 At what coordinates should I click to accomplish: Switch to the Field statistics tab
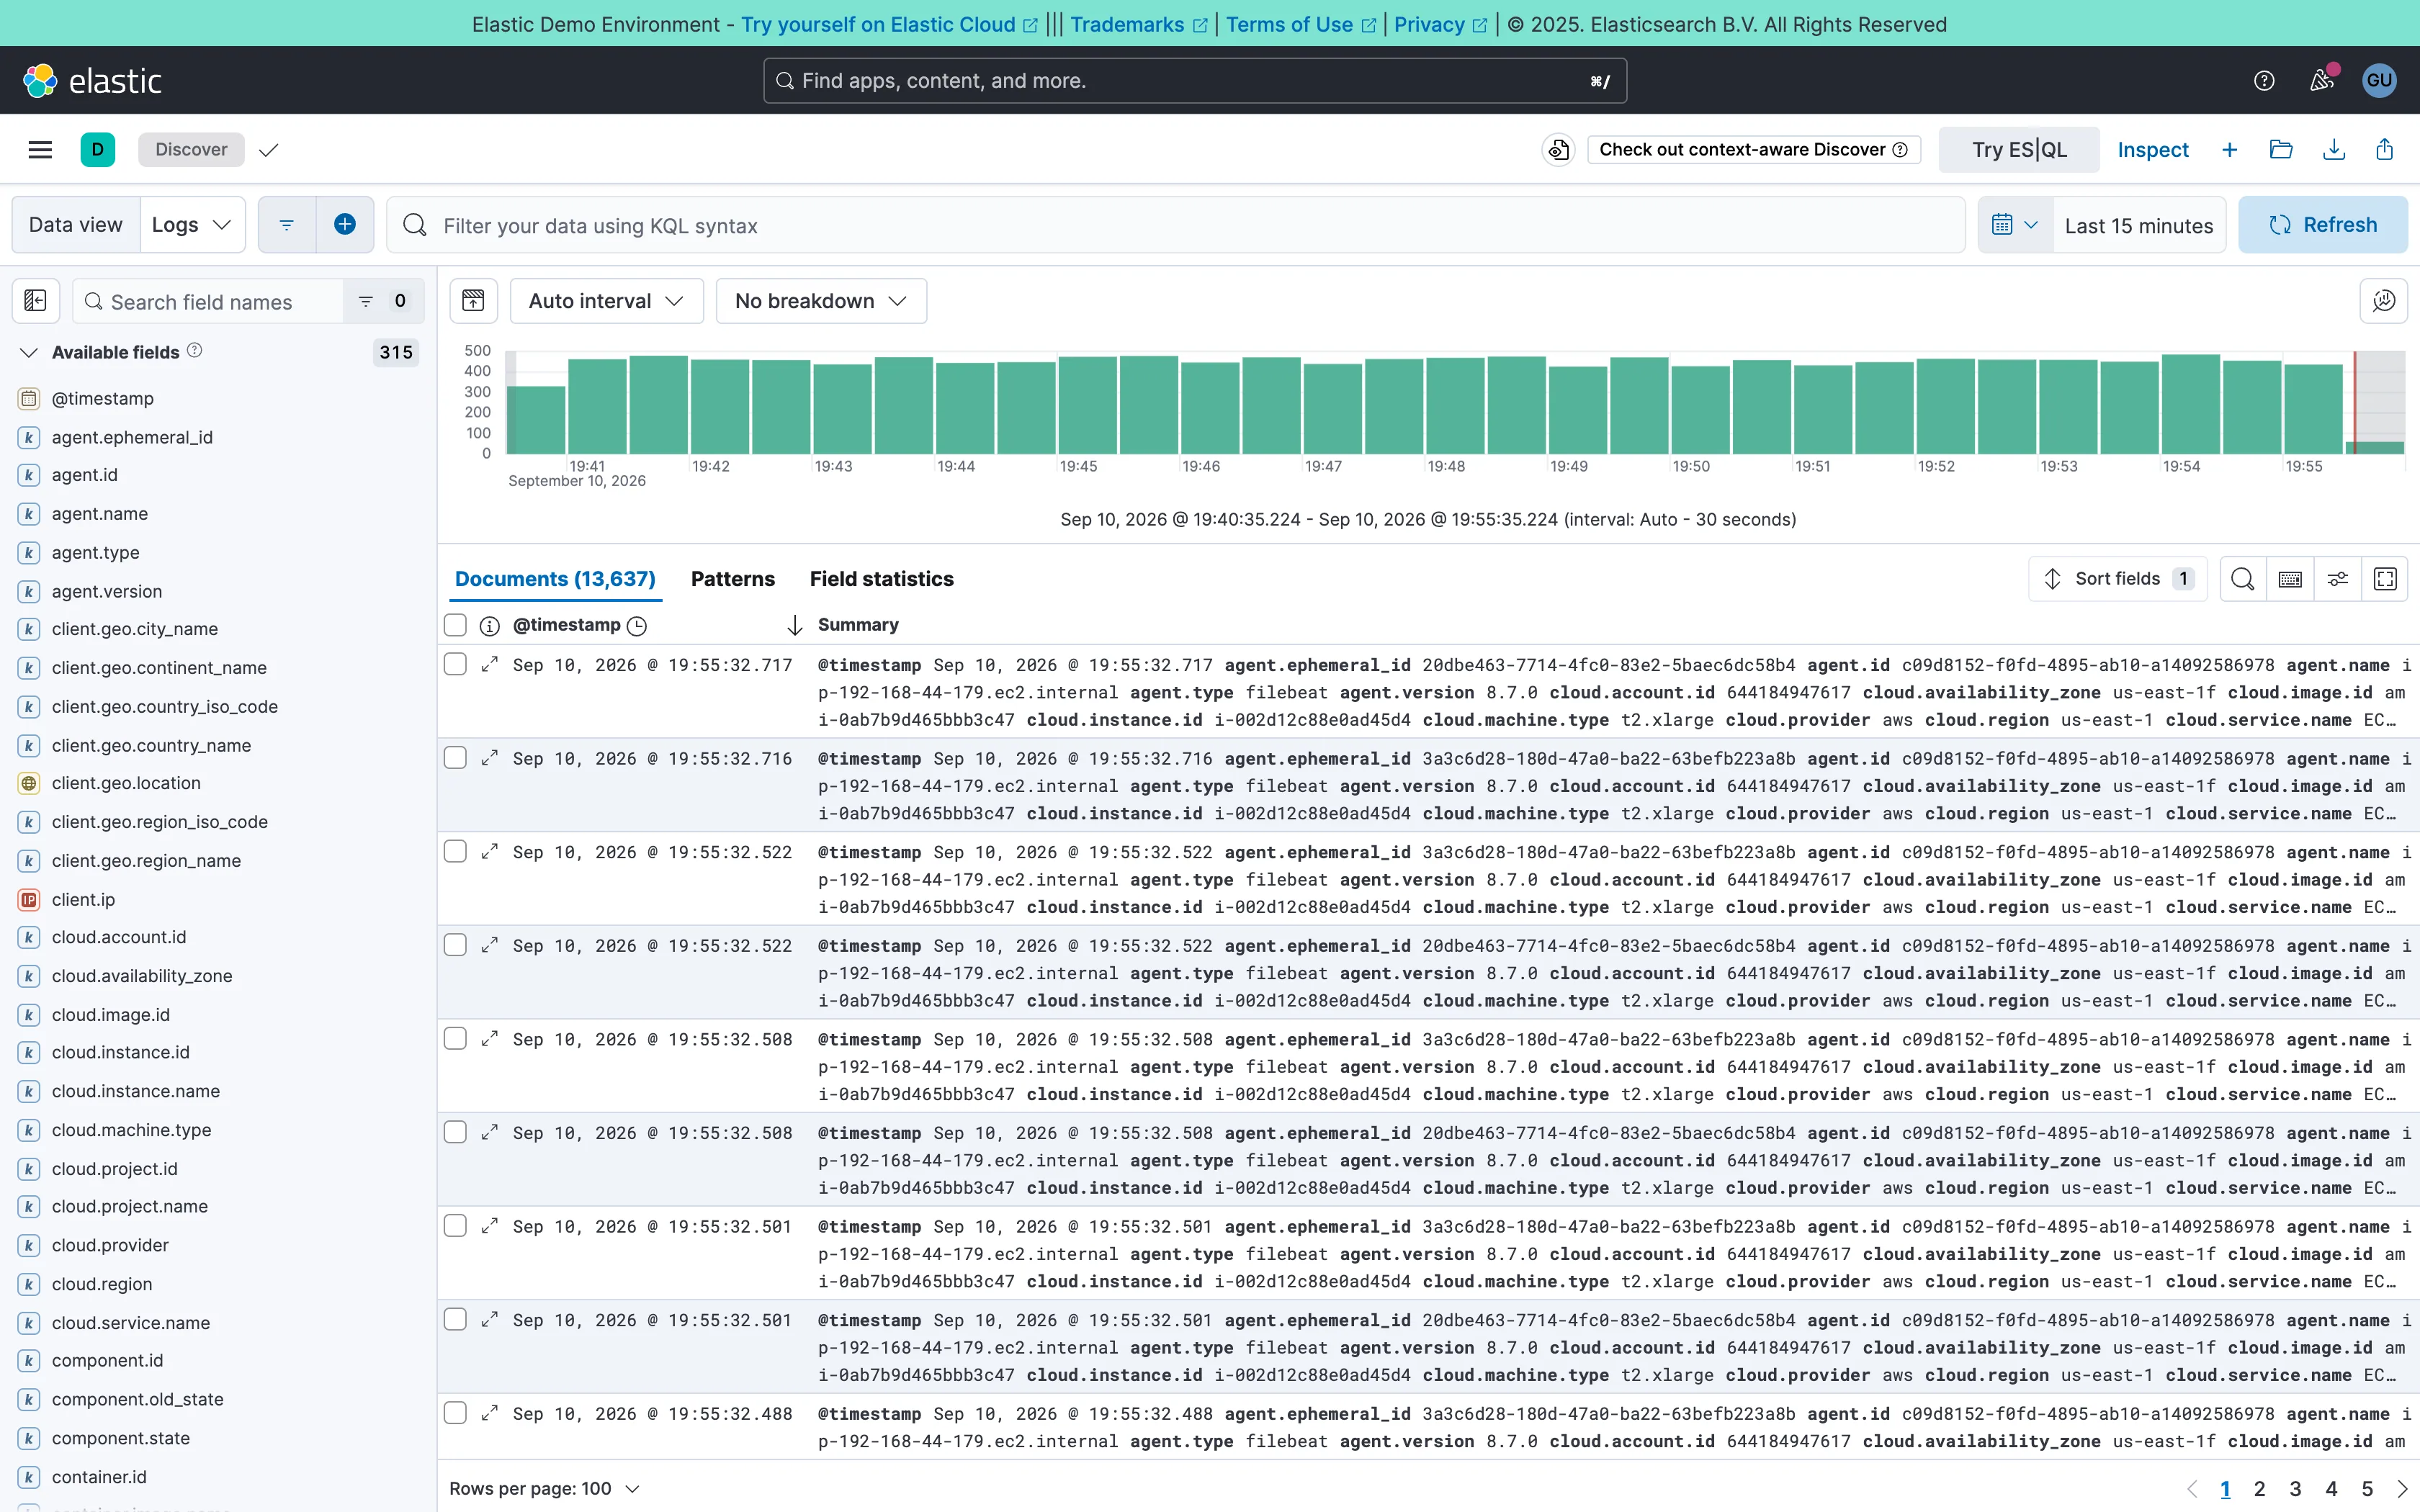[x=881, y=579]
